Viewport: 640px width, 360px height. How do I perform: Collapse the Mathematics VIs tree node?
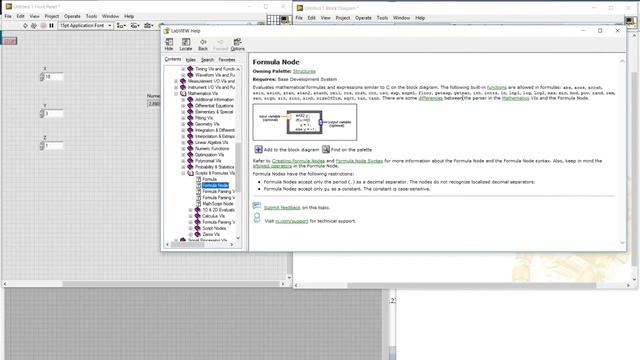[x=176, y=93]
